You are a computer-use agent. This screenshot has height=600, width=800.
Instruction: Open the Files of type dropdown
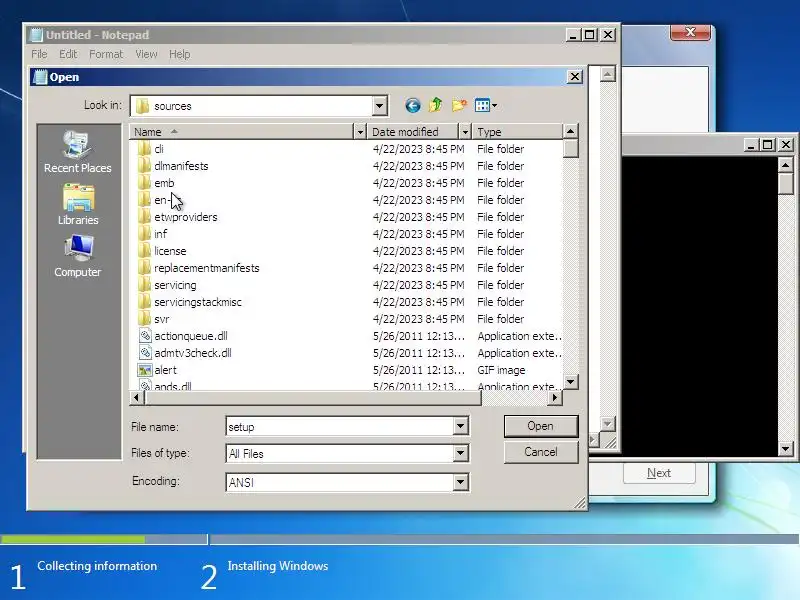(460, 453)
